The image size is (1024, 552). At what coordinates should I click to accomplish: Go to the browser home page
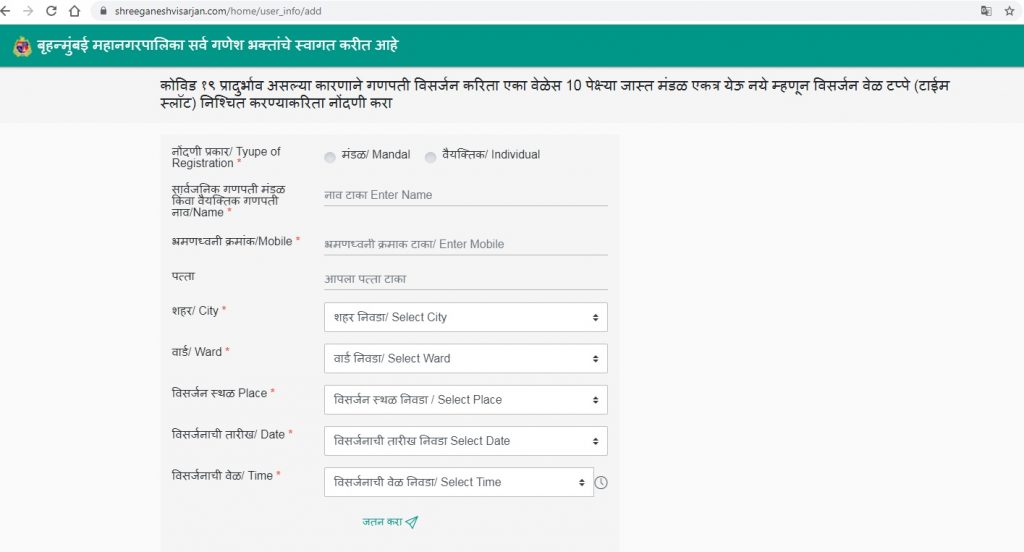[74, 11]
